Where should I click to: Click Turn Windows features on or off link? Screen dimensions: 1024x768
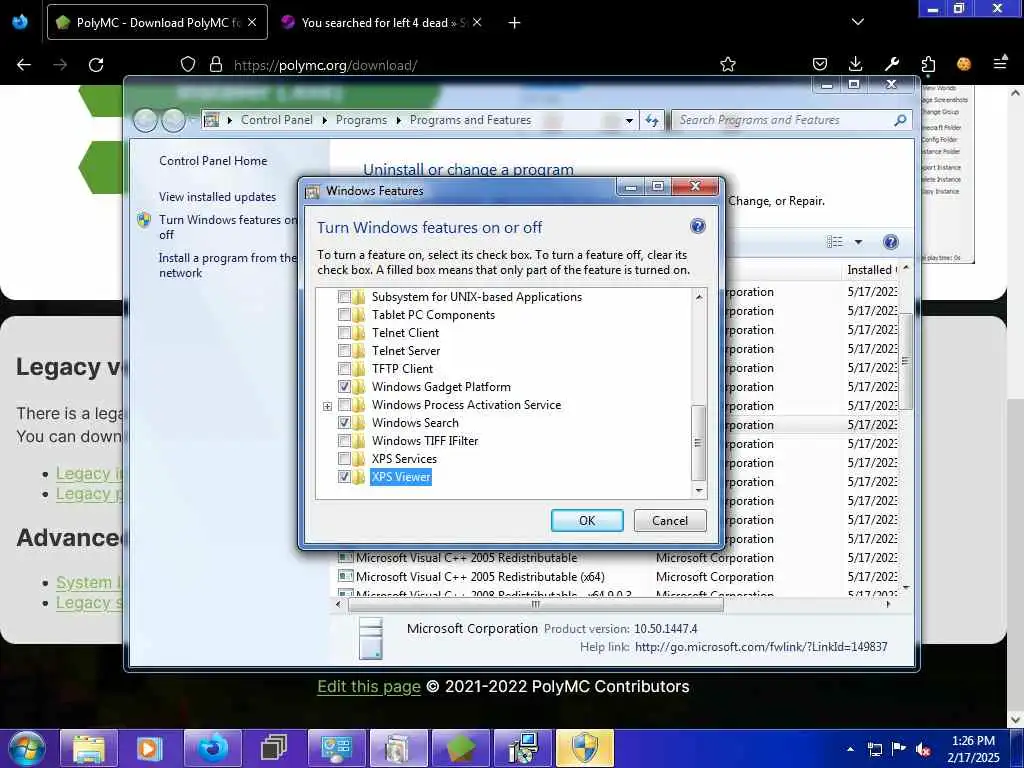click(227, 227)
